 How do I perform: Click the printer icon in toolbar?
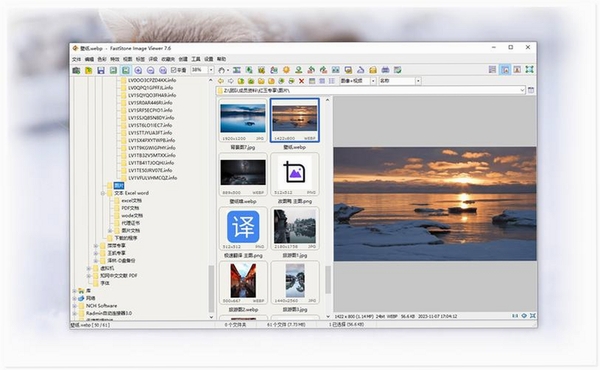(385, 70)
